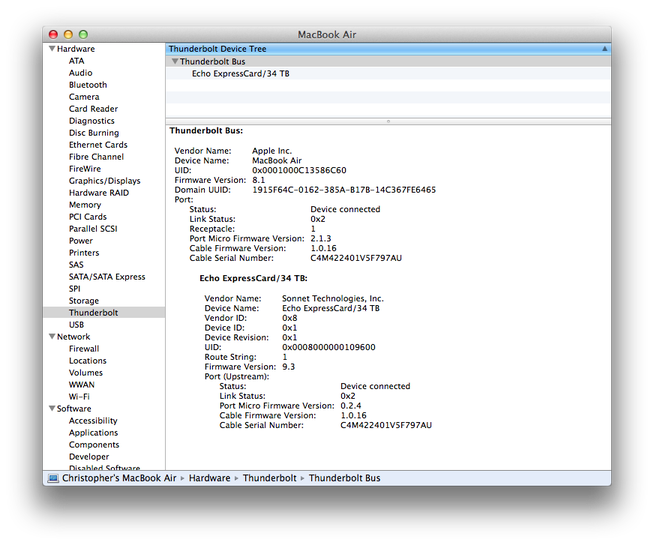The image size is (654, 545).
Task: Click the Network section label
Action: click(x=73, y=337)
